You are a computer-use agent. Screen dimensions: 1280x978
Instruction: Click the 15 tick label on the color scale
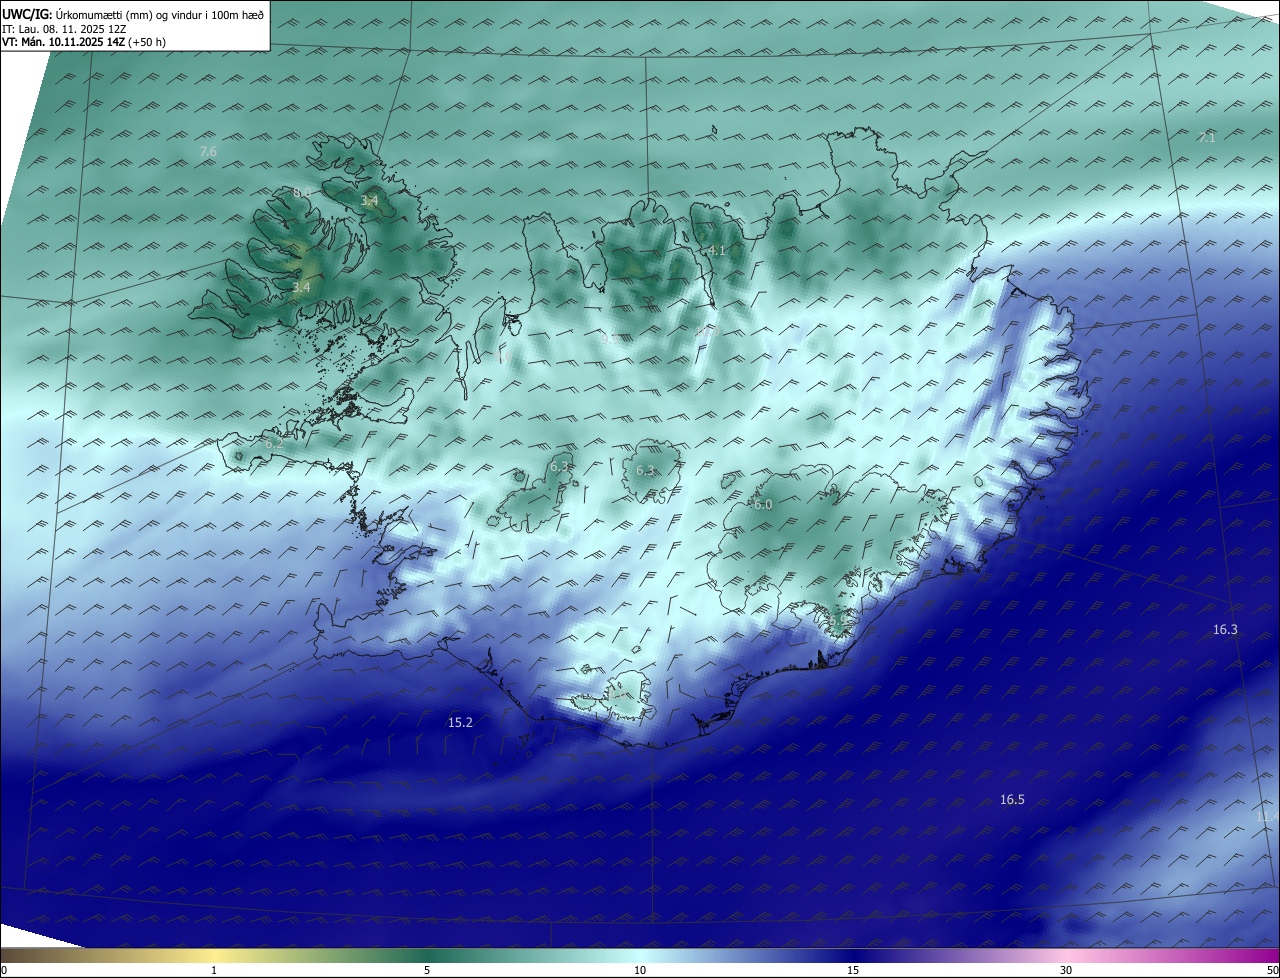coord(853,970)
